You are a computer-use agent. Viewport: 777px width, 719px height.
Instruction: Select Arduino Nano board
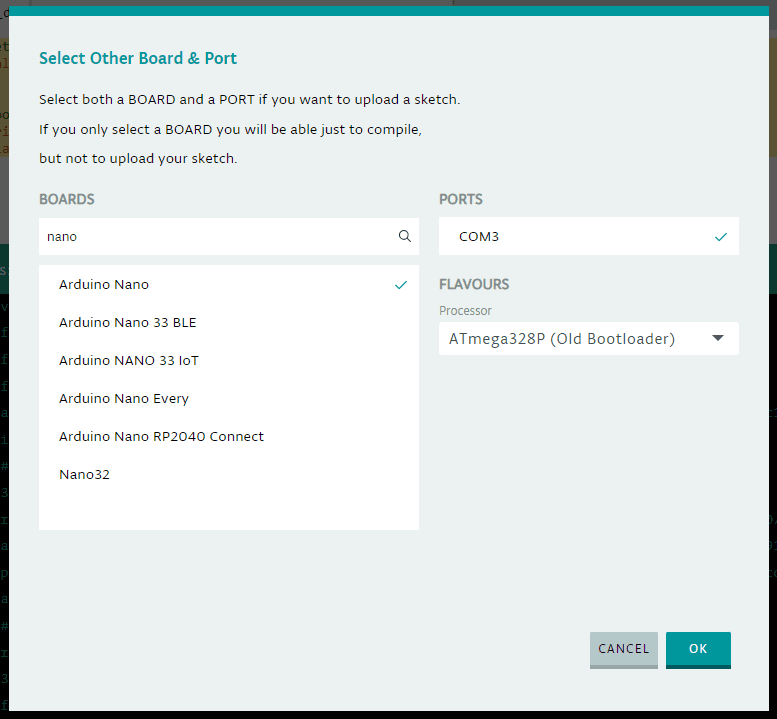[x=228, y=284]
